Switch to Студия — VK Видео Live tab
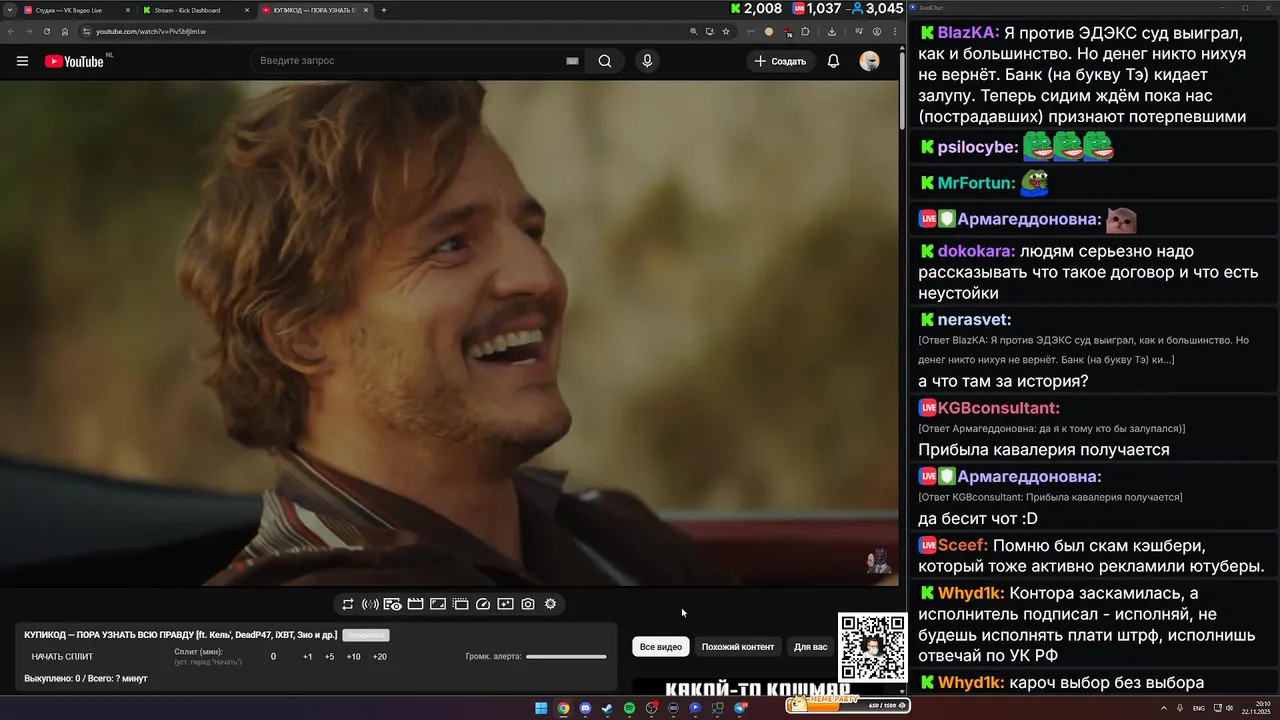Viewport: 1280px width, 720px height. (x=76, y=10)
